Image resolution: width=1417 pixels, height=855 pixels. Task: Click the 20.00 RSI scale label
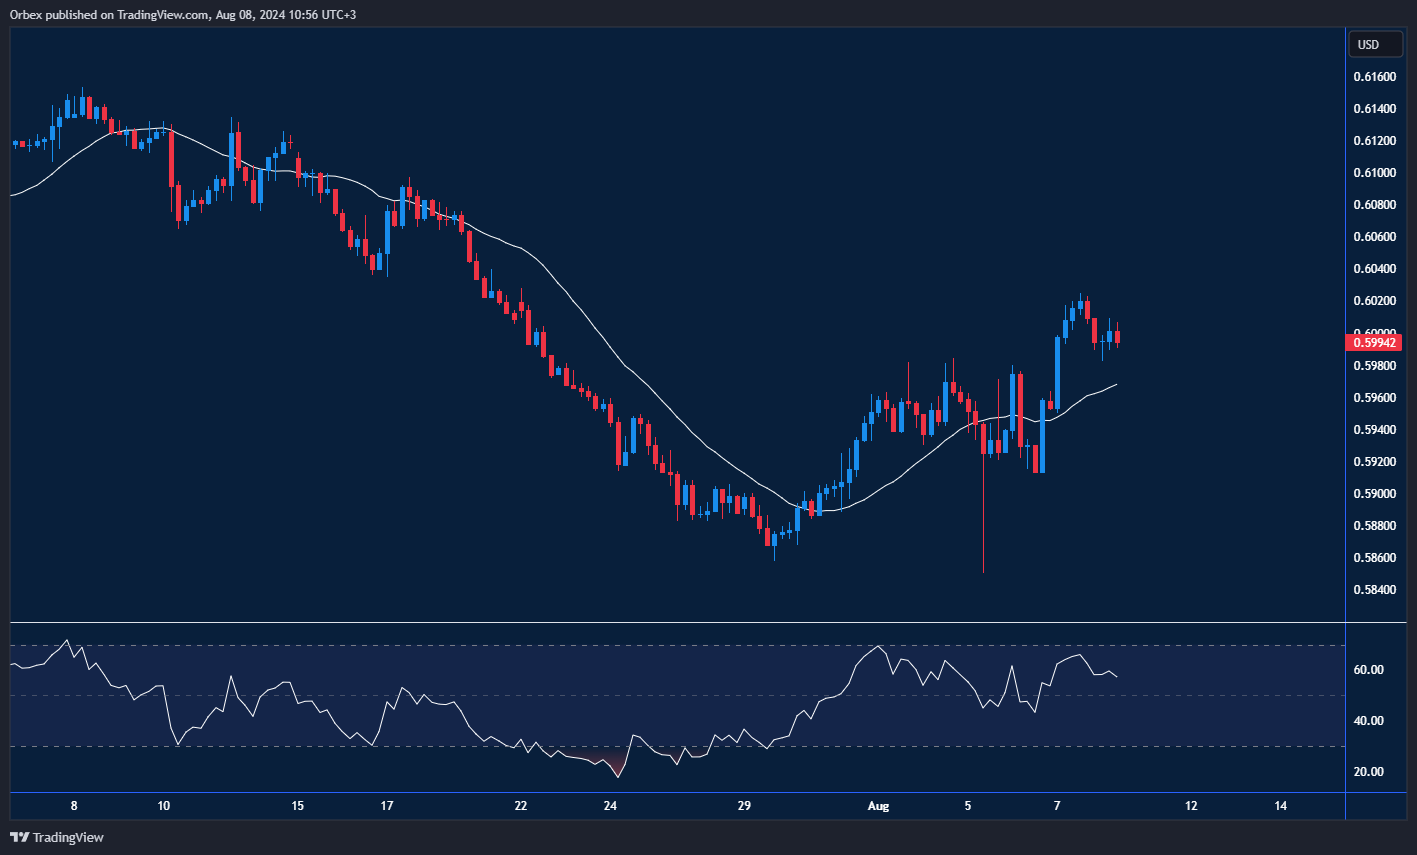point(1369,772)
